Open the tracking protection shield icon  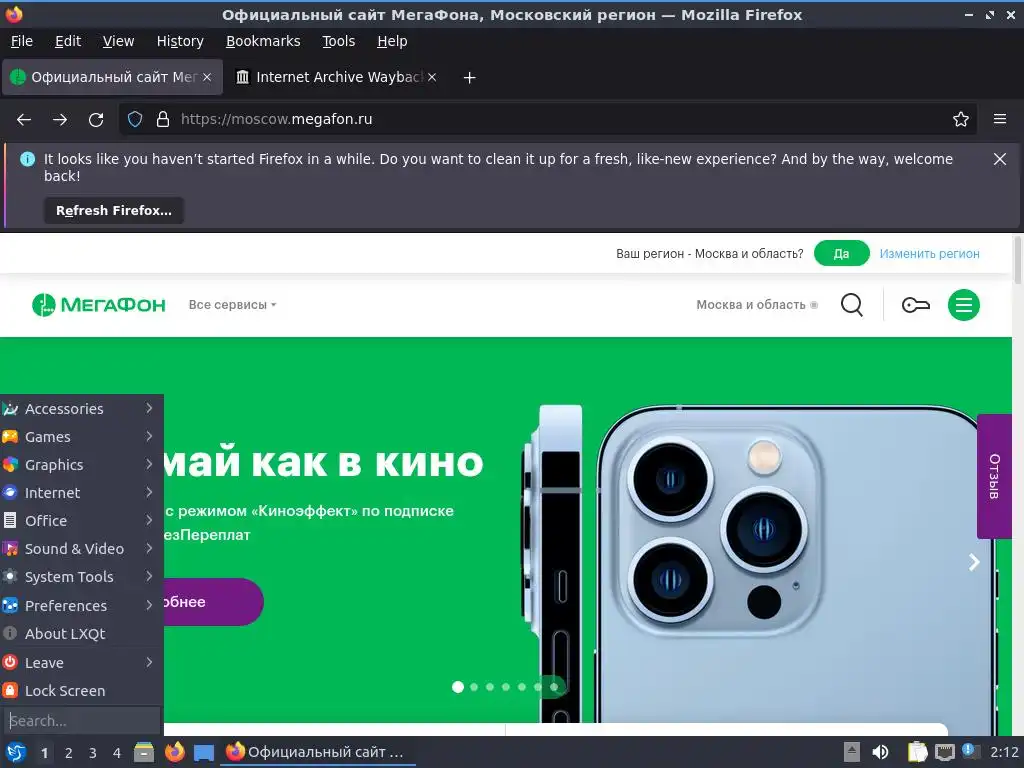pos(135,120)
